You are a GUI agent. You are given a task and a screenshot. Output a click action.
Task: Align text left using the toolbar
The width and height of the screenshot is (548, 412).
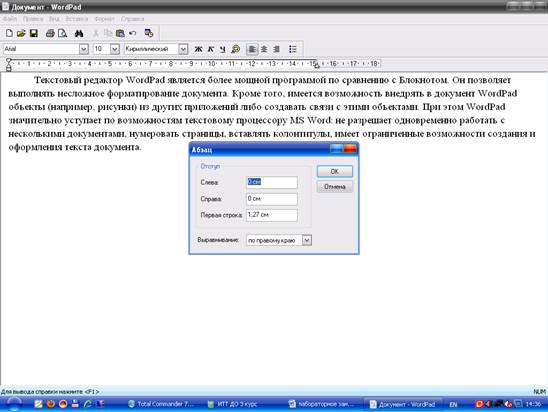(252, 49)
